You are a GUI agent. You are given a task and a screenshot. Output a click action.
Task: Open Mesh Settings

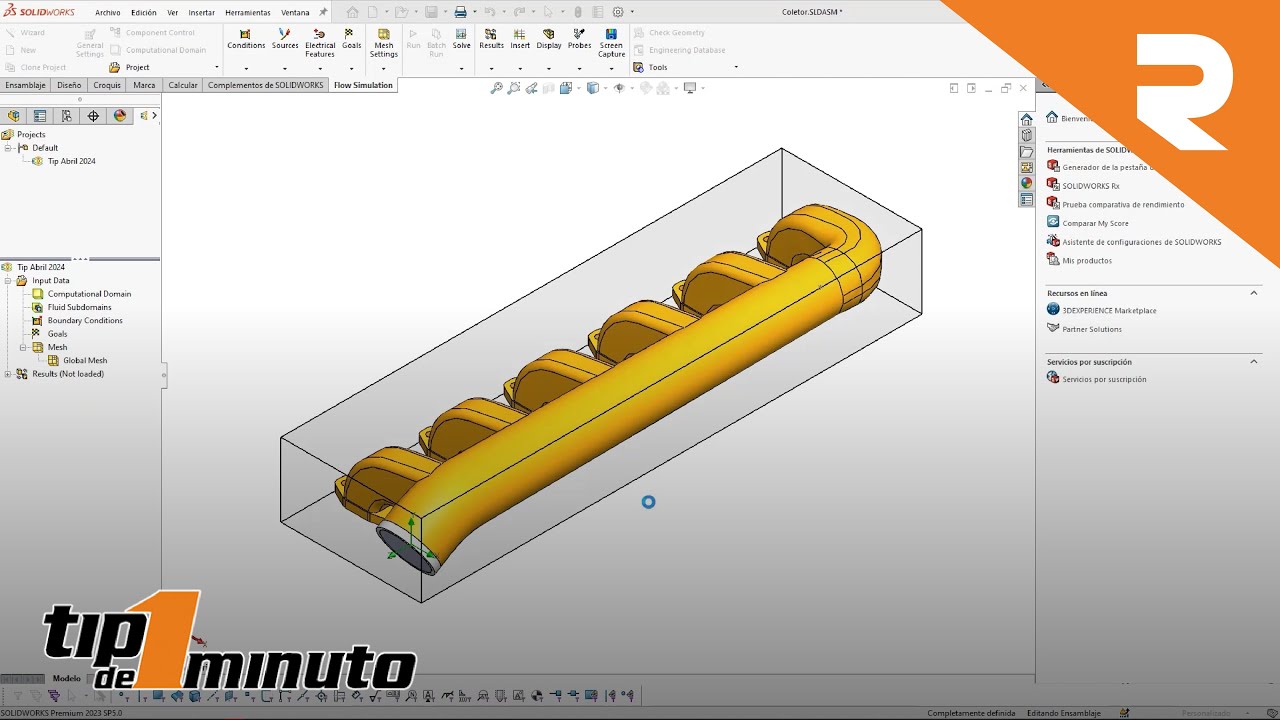(x=384, y=43)
